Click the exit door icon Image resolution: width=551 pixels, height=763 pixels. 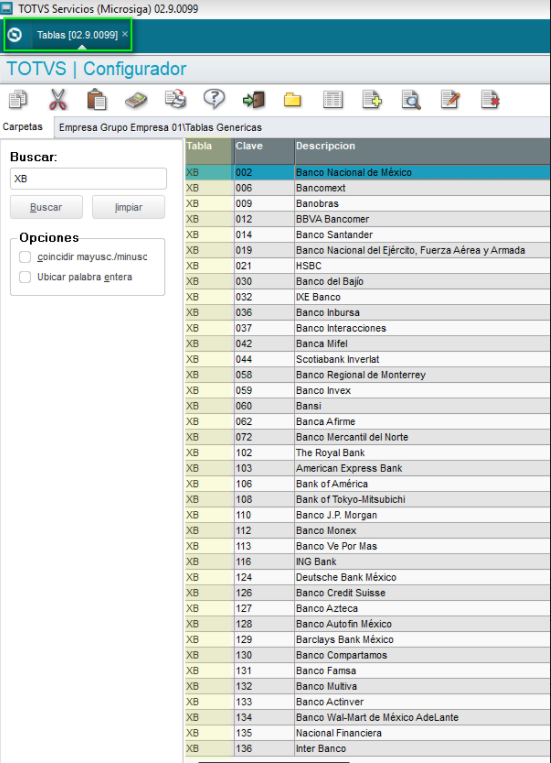pos(254,100)
